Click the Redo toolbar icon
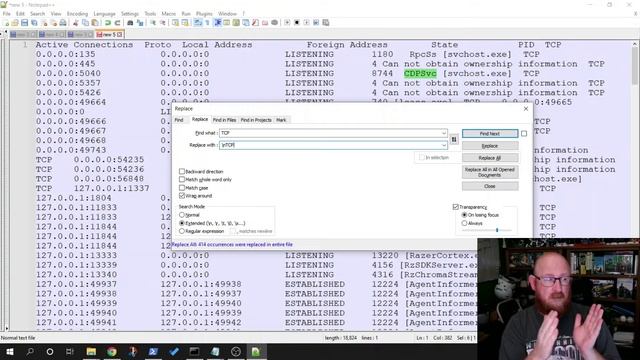 pos(117,23)
